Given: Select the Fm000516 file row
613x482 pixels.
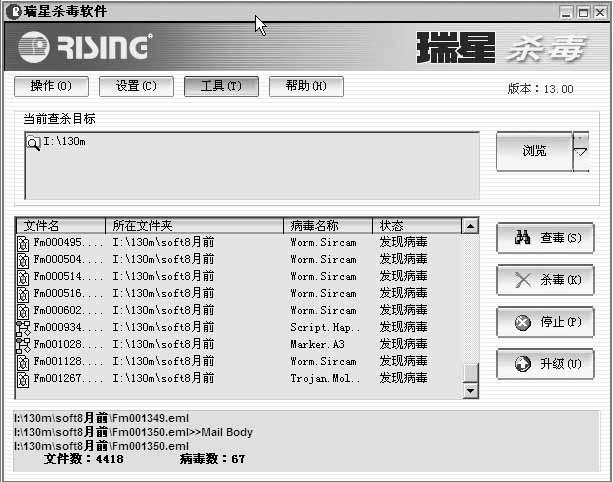Looking at the screenshot, I should click(239, 294).
